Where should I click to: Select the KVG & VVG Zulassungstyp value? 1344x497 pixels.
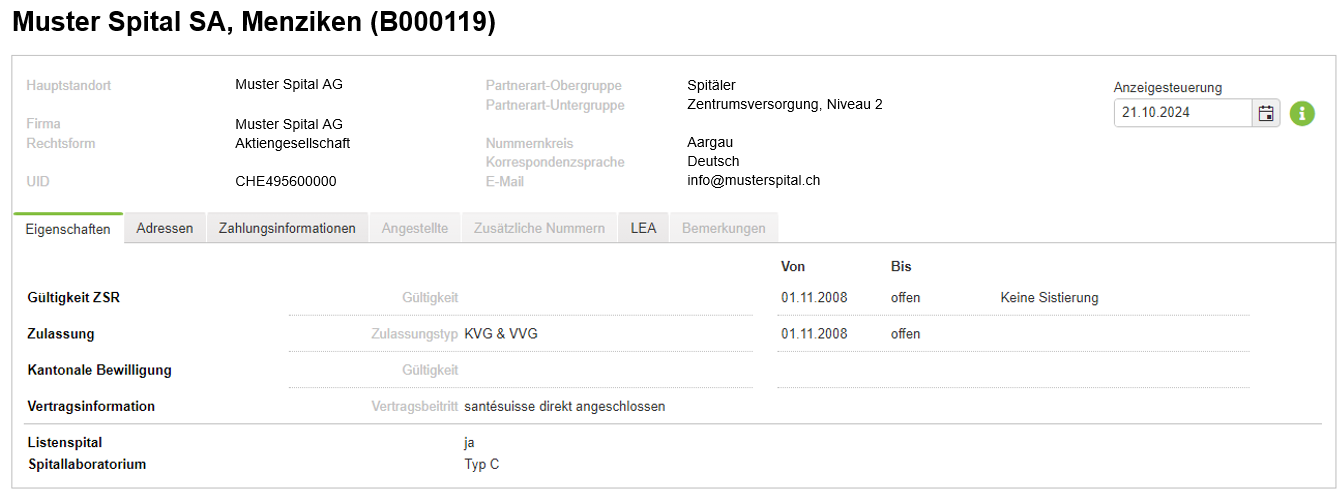[501, 333]
